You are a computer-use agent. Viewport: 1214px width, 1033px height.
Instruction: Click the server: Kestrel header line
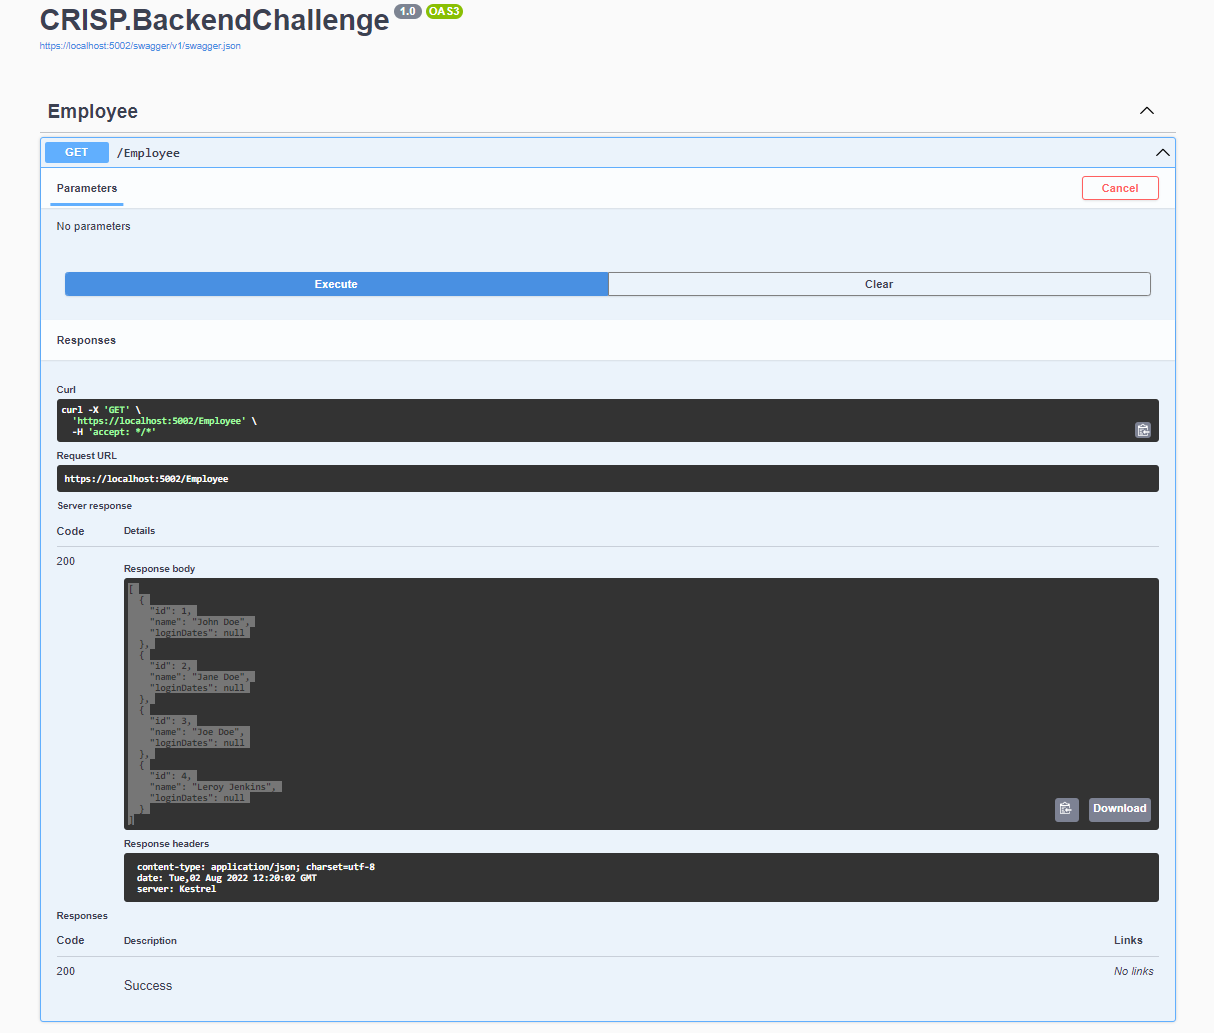click(x=177, y=889)
